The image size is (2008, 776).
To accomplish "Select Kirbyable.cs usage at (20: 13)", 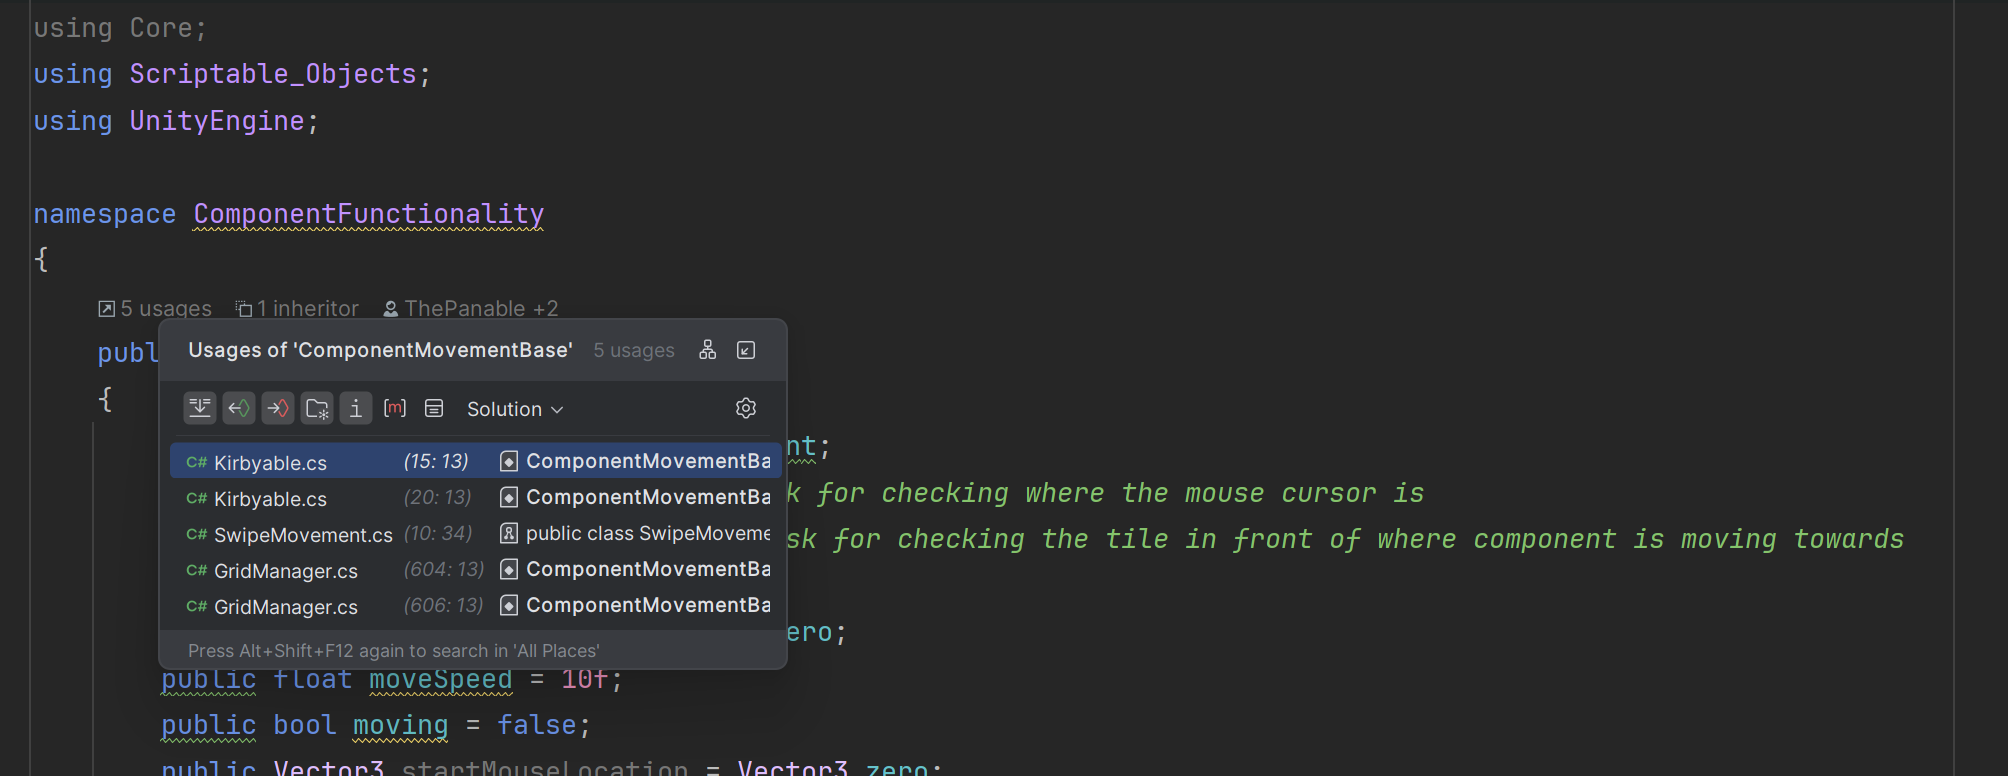I will click(475, 498).
